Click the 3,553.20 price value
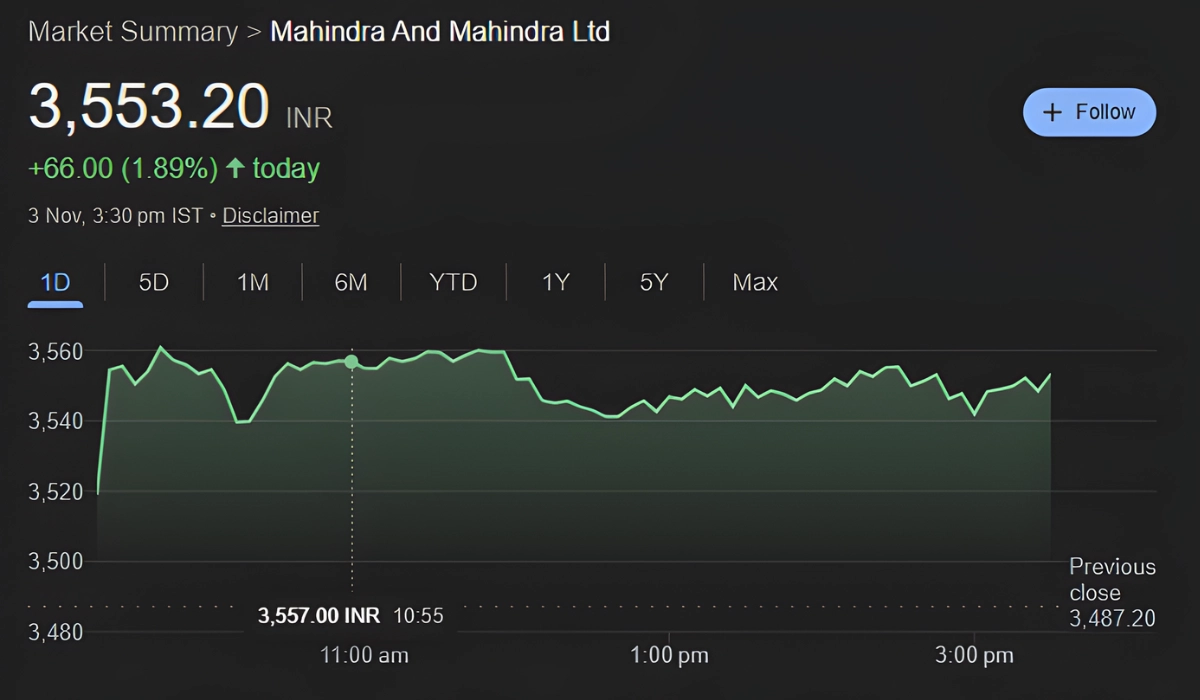The image size is (1200, 700). [149, 108]
